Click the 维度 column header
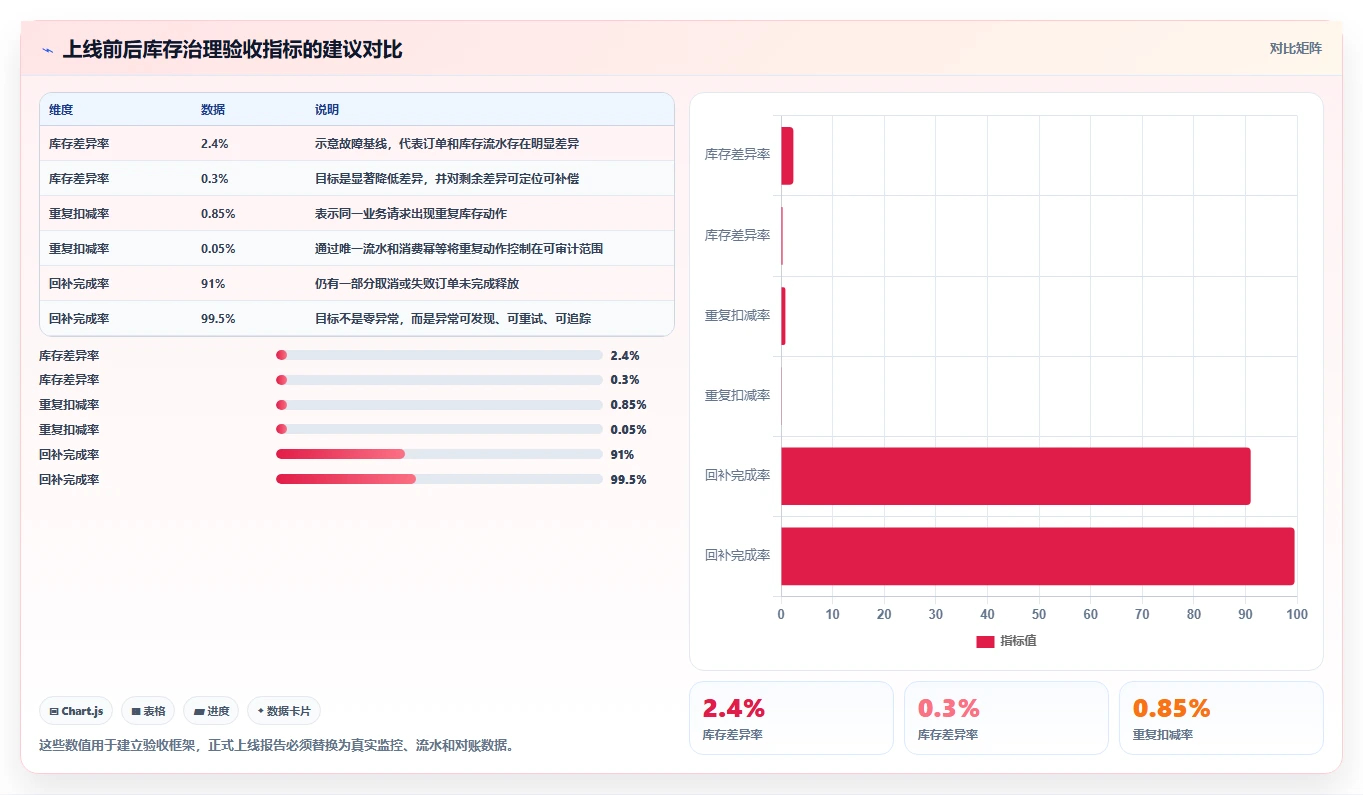 [x=61, y=109]
